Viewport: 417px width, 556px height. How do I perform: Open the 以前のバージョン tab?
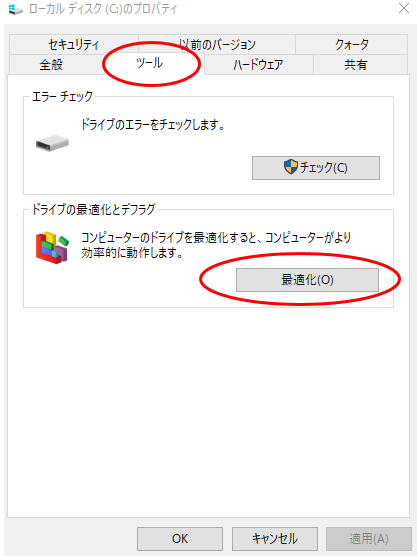[217, 44]
